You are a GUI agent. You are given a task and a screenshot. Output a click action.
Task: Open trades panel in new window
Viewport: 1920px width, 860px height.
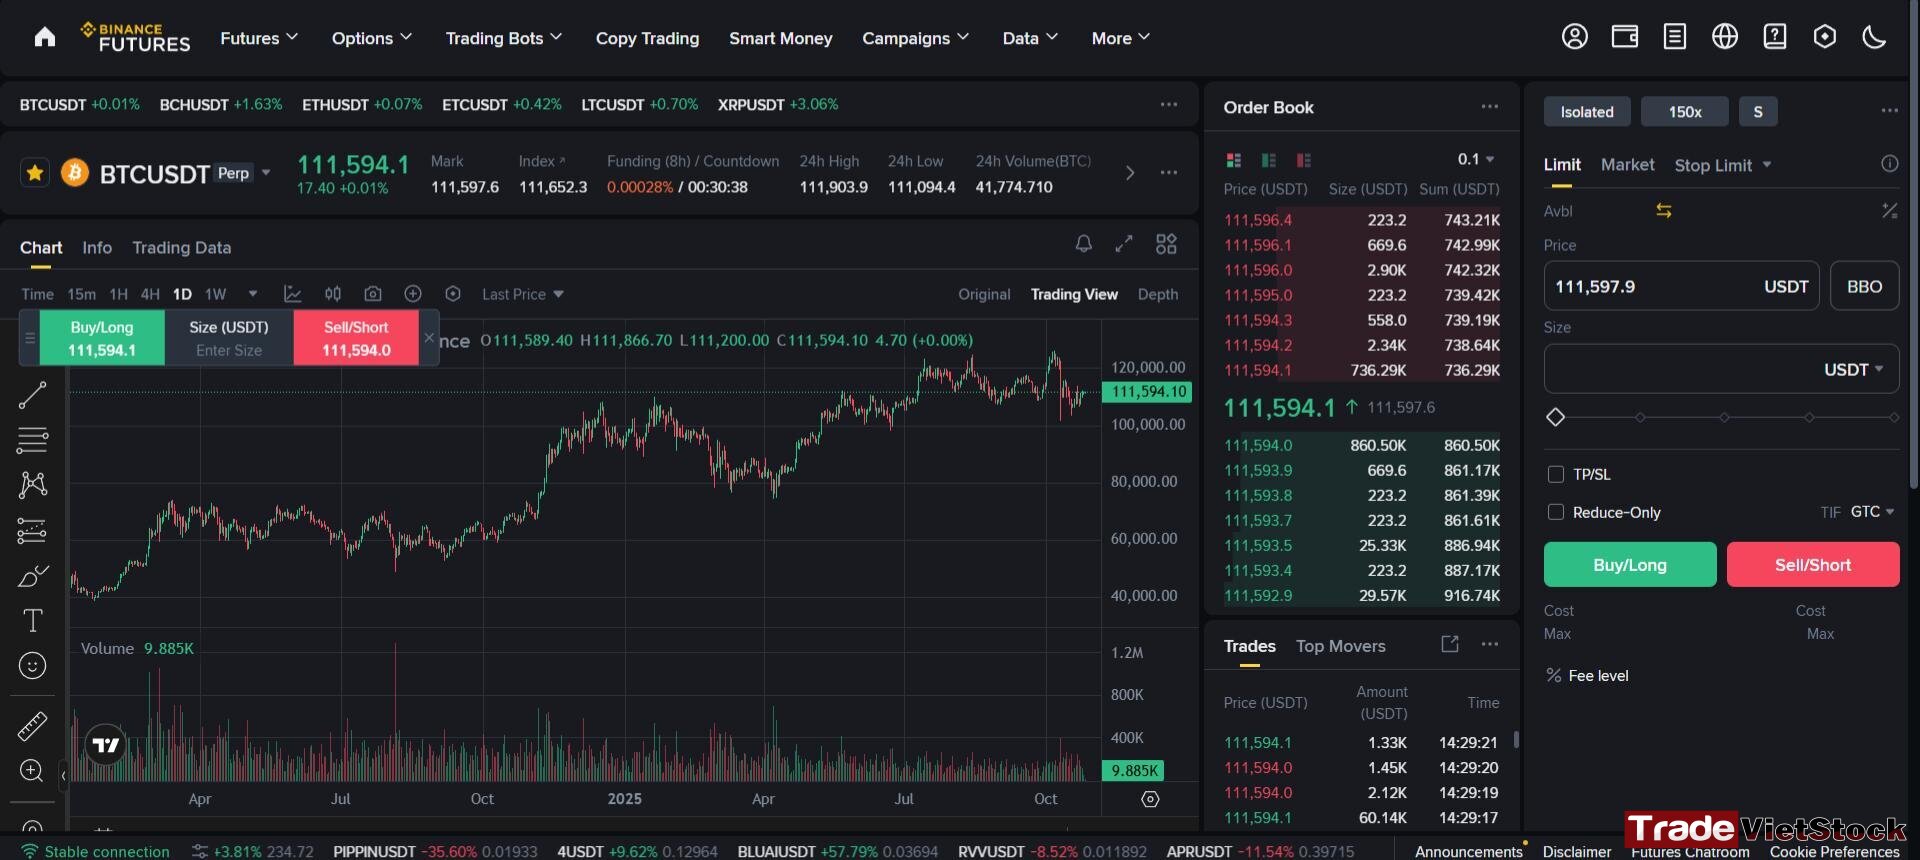click(x=1450, y=644)
